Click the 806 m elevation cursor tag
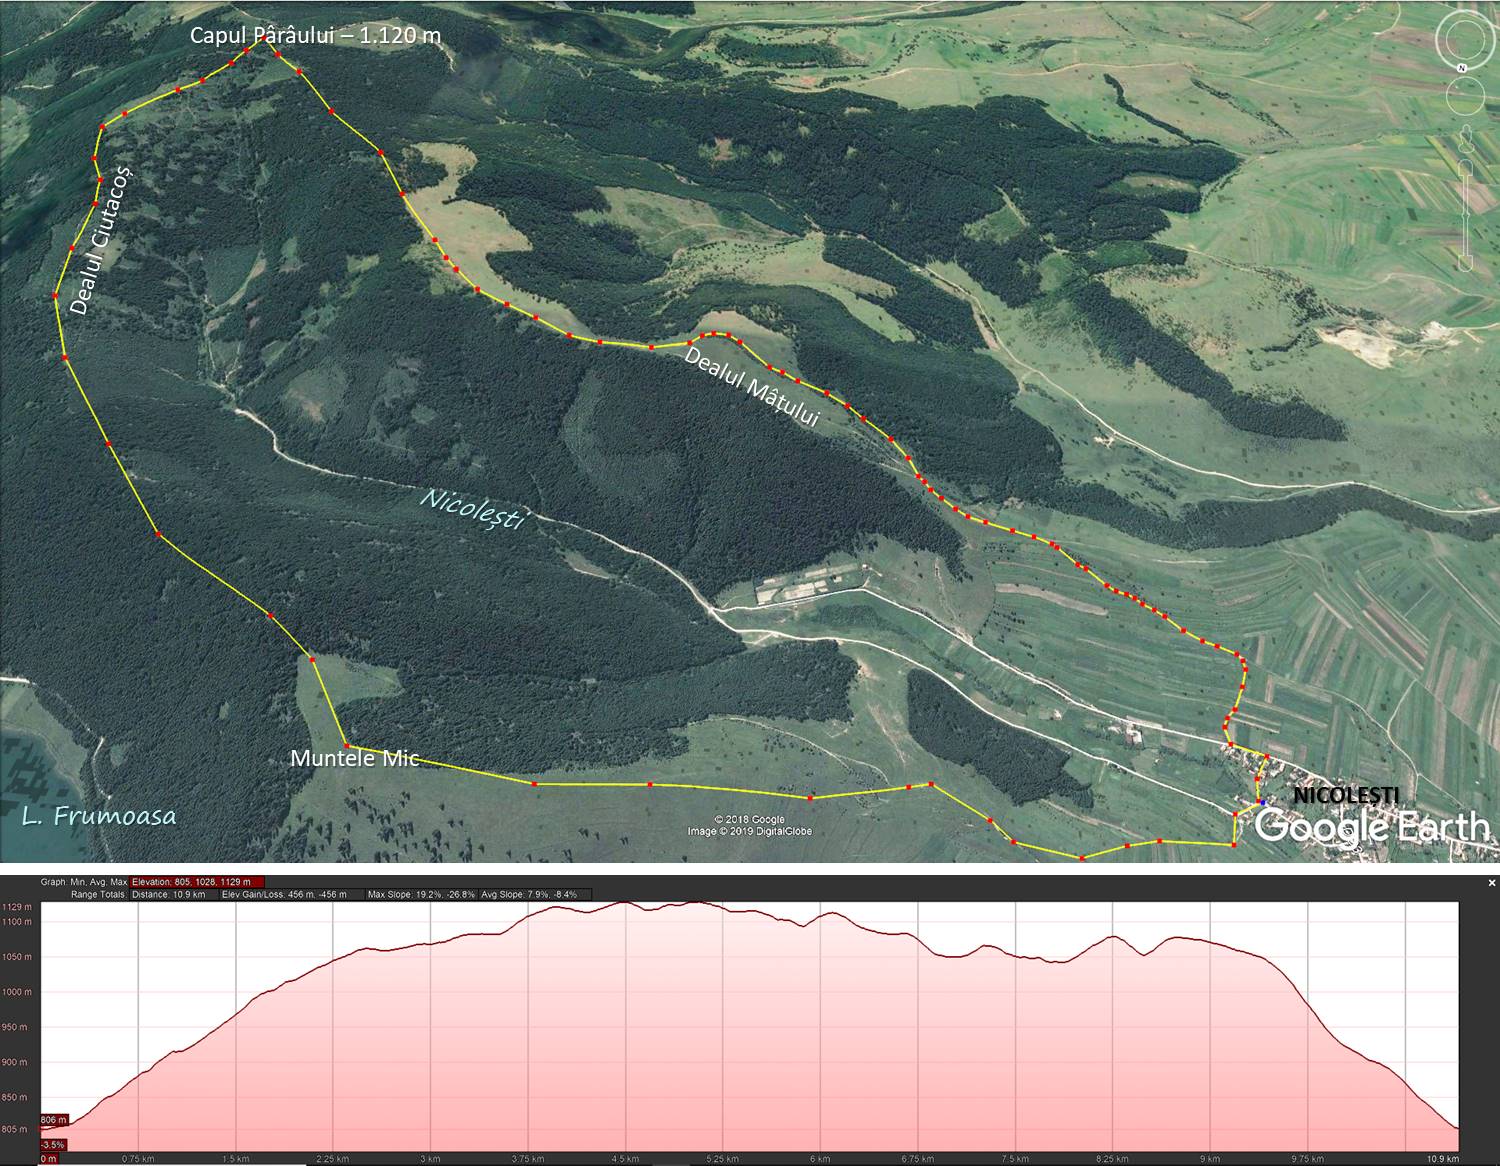This screenshot has height=1166, width=1500. click(54, 1120)
